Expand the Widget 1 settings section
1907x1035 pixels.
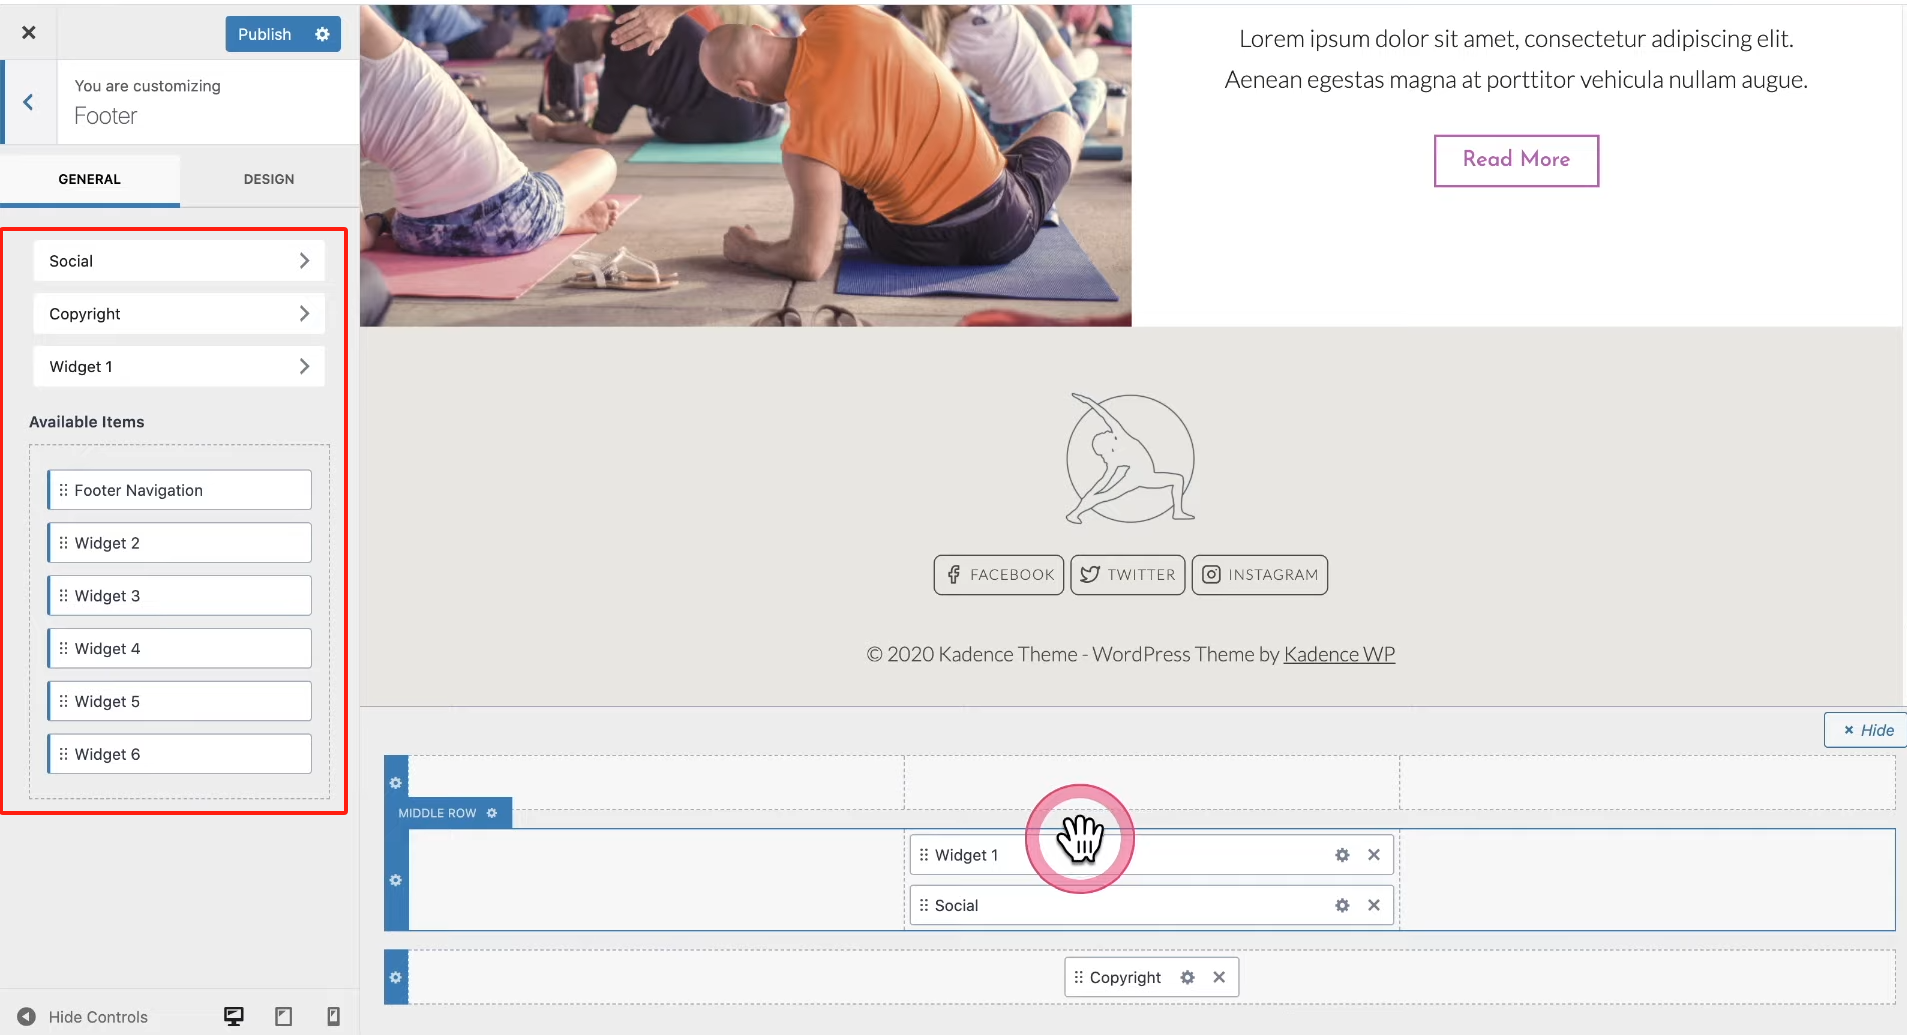tap(179, 367)
